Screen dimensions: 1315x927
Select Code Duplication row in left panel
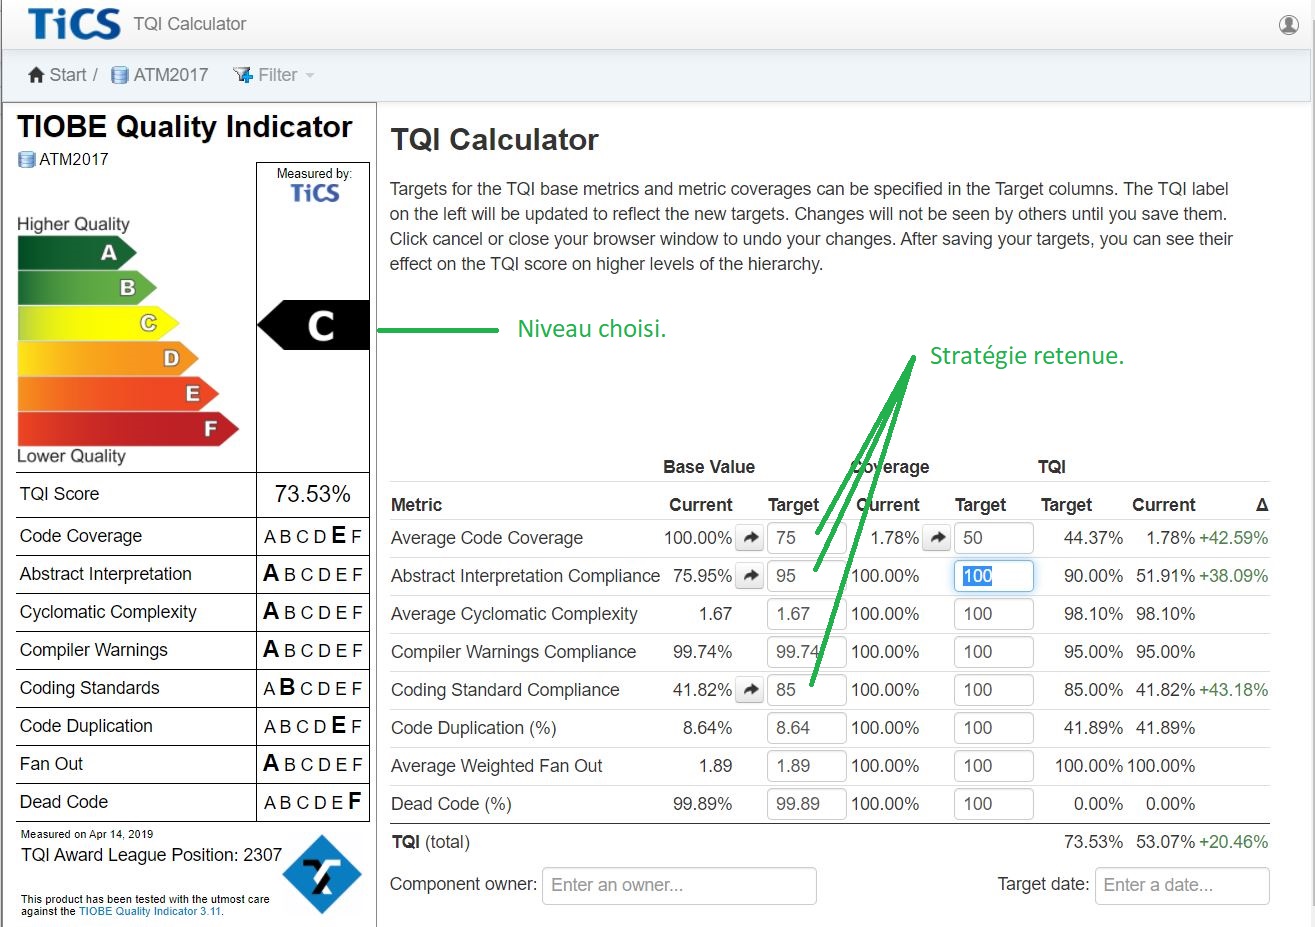click(x=192, y=726)
